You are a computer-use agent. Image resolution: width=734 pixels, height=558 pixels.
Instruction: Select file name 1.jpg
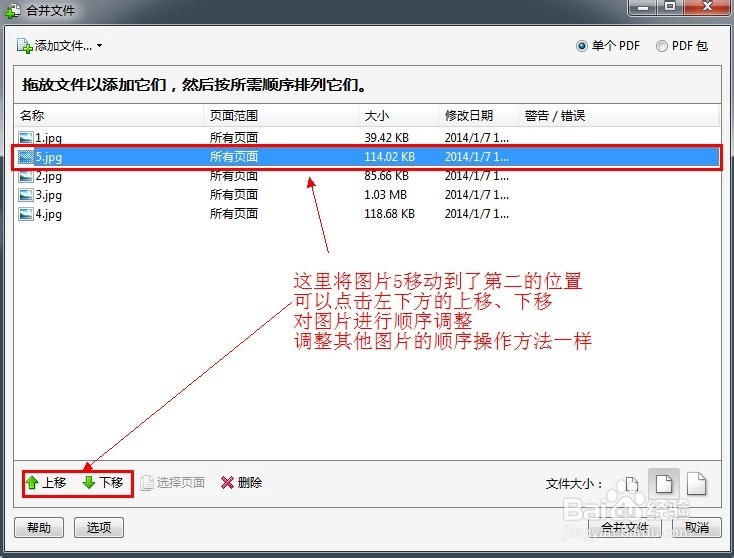(49, 138)
